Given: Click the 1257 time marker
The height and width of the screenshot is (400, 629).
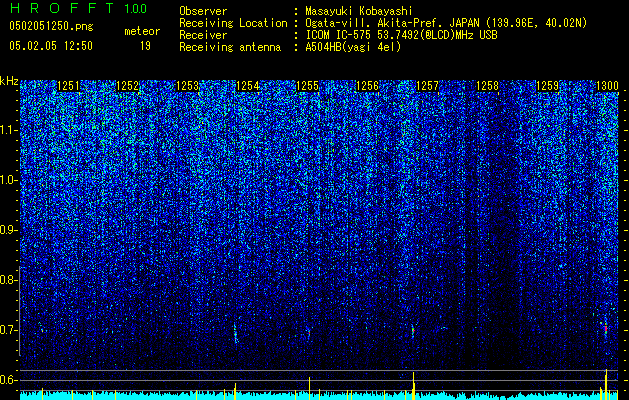Looking at the screenshot, I should (x=428, y=86).
